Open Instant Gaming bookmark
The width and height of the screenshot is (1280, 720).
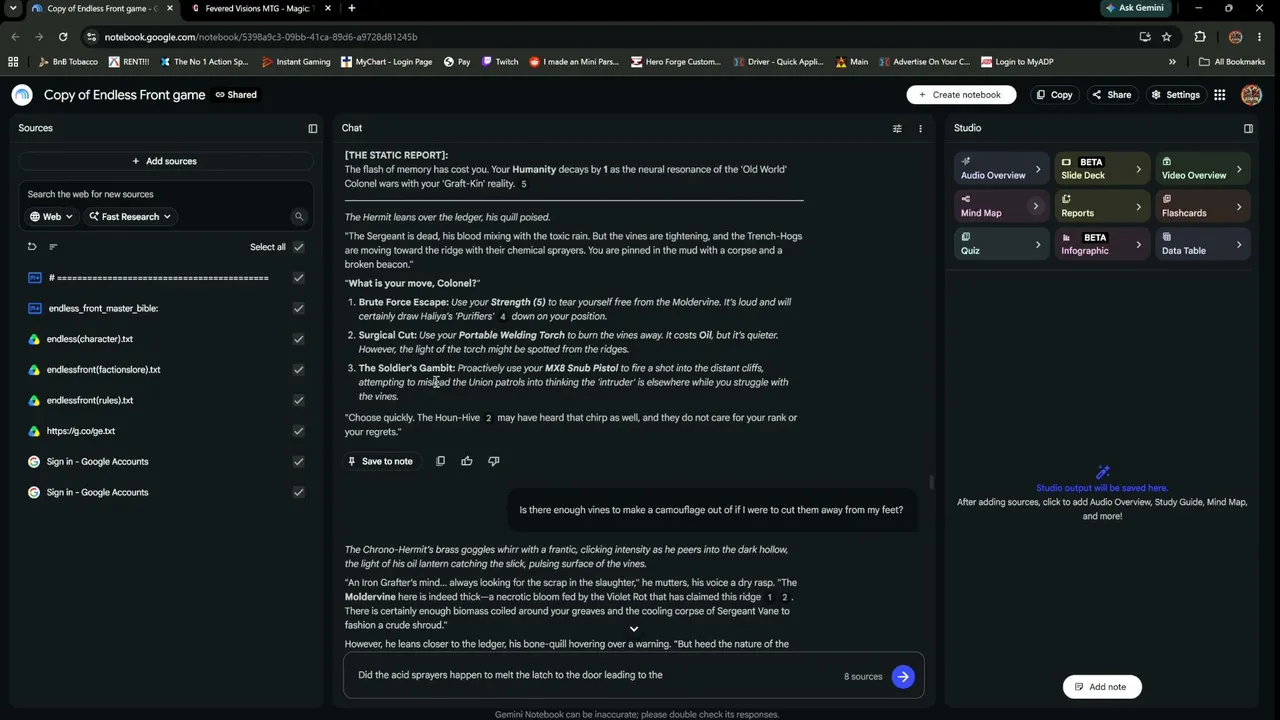(x=296, y=62)
